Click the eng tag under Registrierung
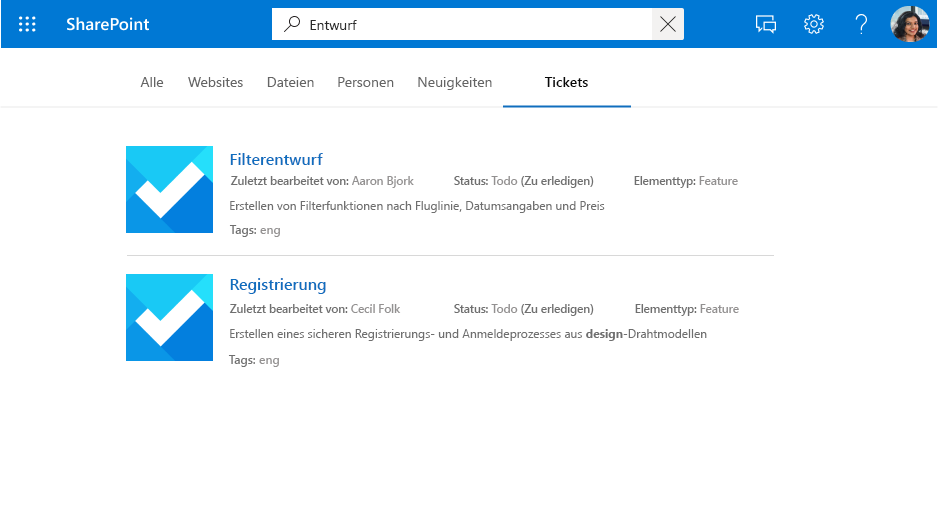This screenshot has width=938, height=518. 269,360
